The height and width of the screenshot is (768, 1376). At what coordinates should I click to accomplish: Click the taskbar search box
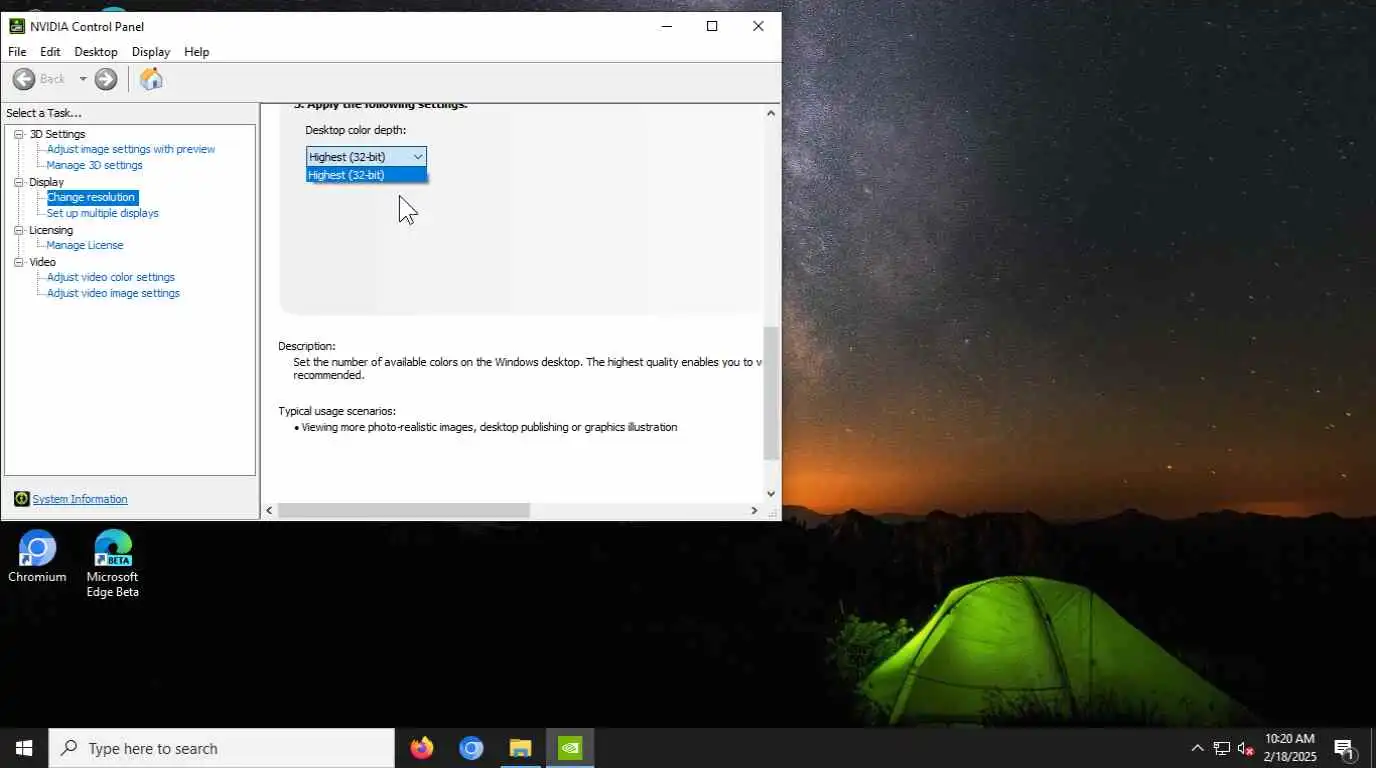point(222,748)
